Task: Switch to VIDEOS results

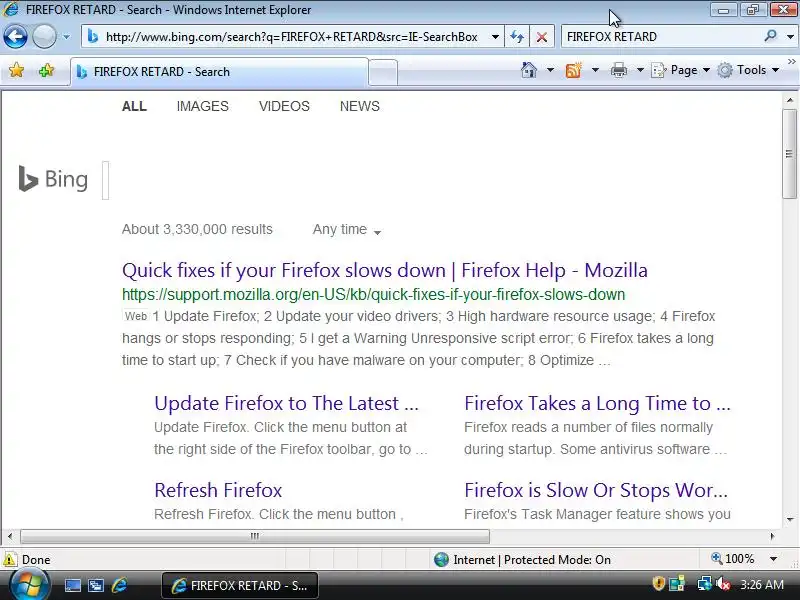Action: pos(284,106)
